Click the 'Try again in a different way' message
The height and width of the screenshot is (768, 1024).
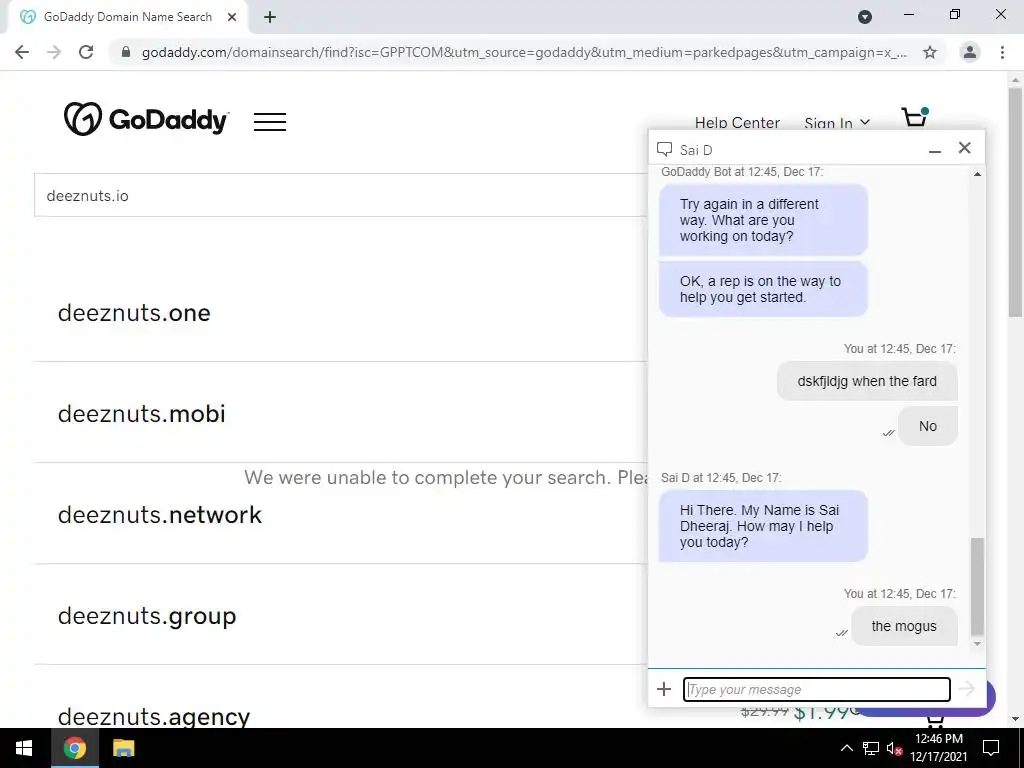click(x=763, y=220)
